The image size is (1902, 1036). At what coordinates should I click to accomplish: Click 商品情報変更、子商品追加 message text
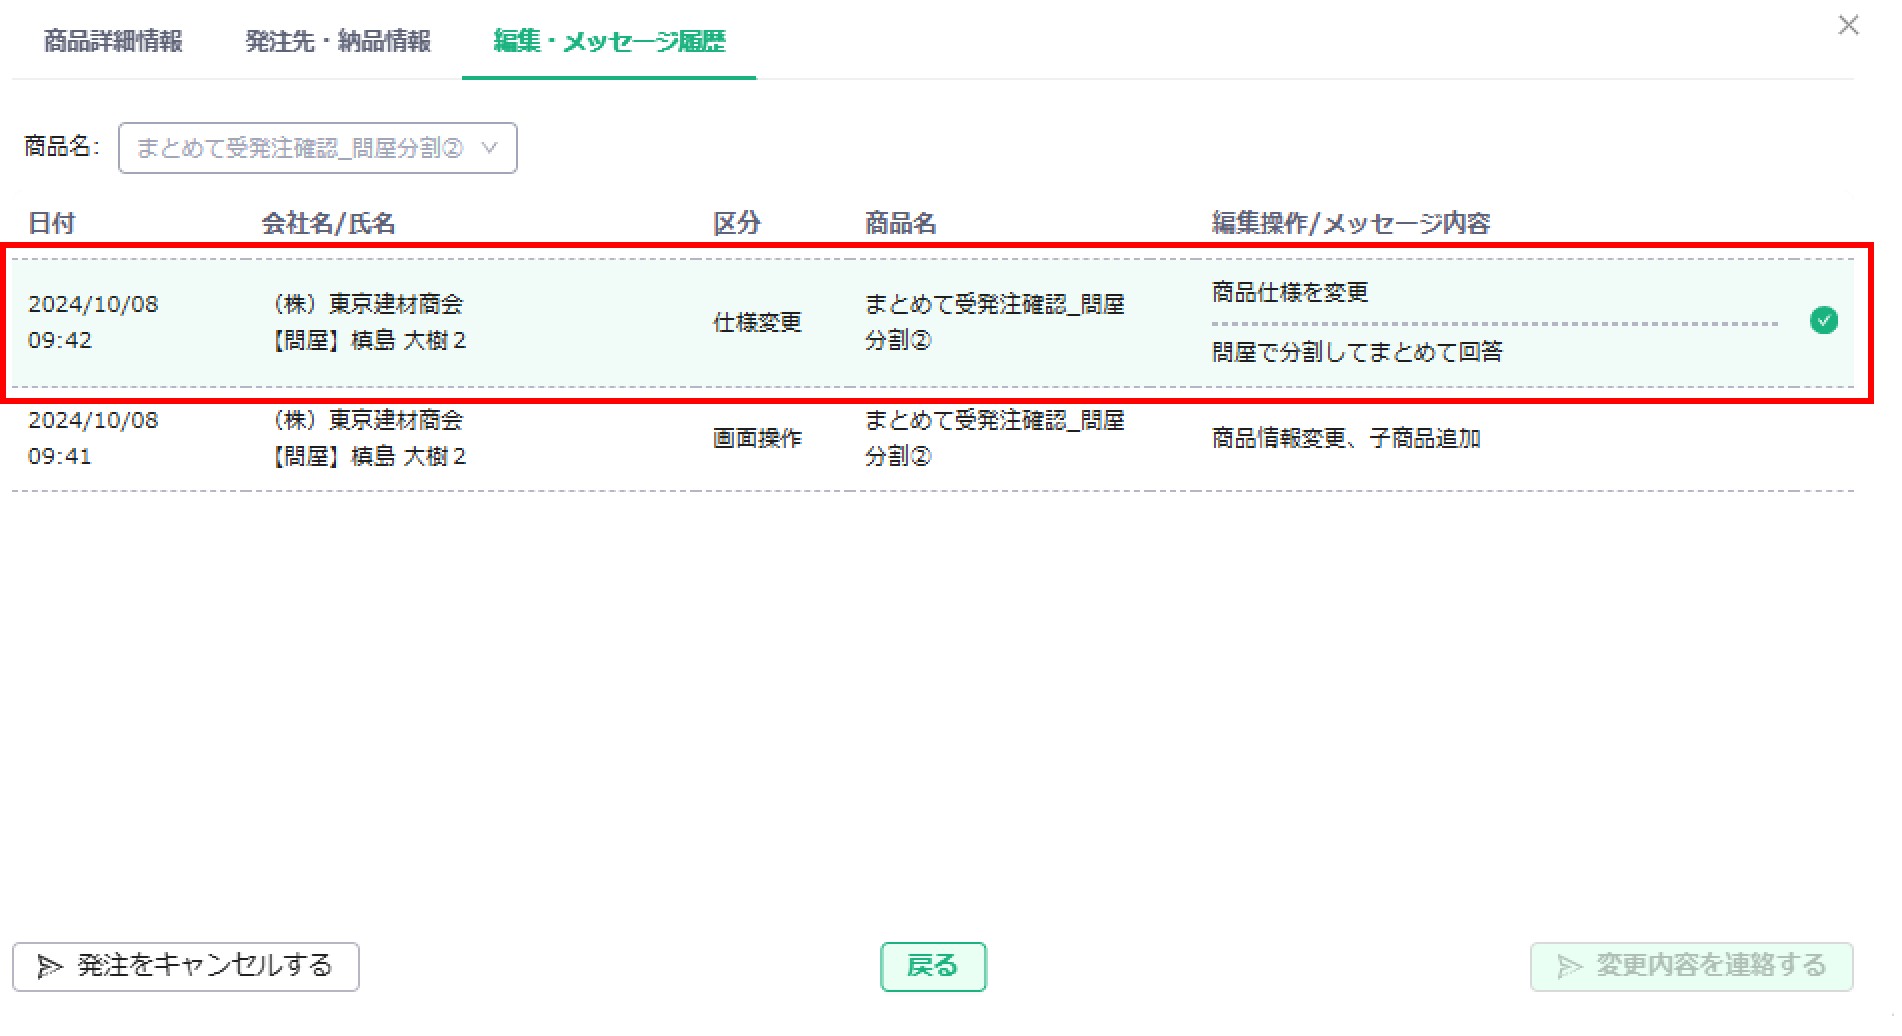click(1346, 438)
